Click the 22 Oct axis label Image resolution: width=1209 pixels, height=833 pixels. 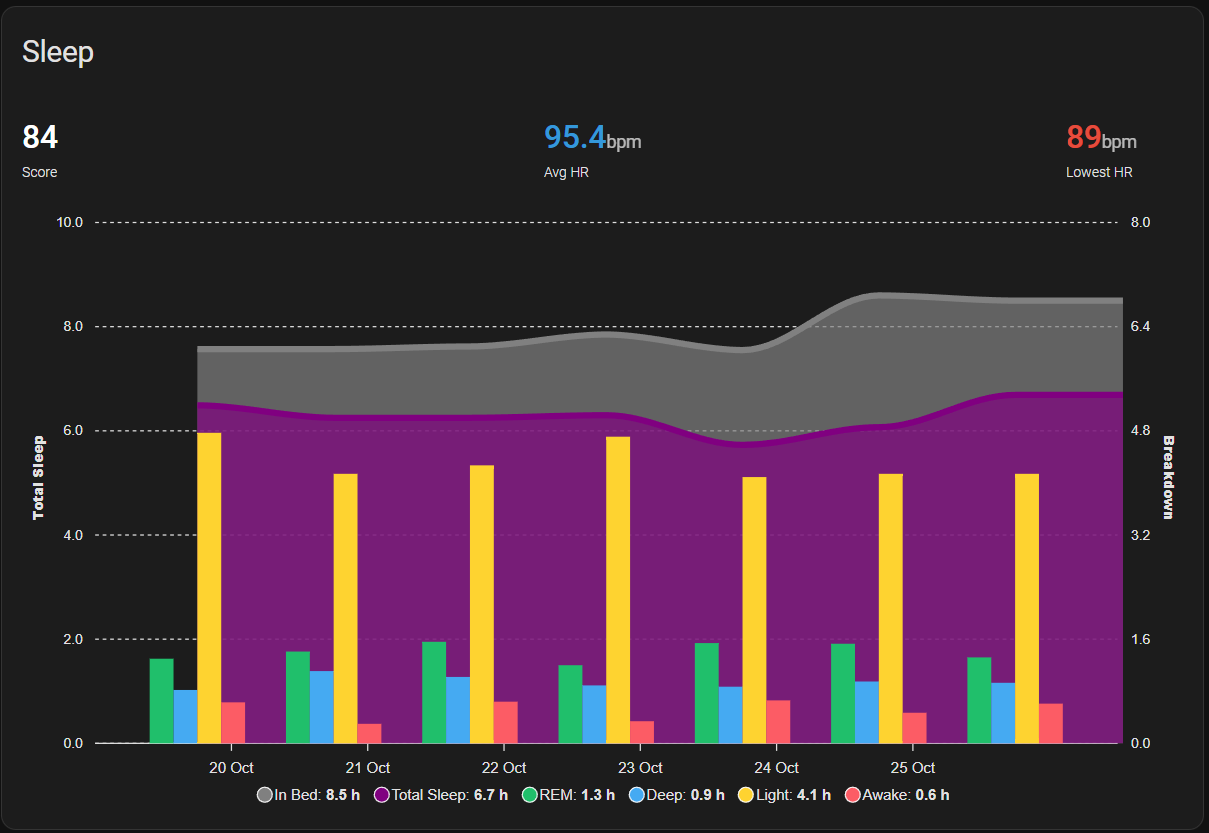tap(503, 768)
